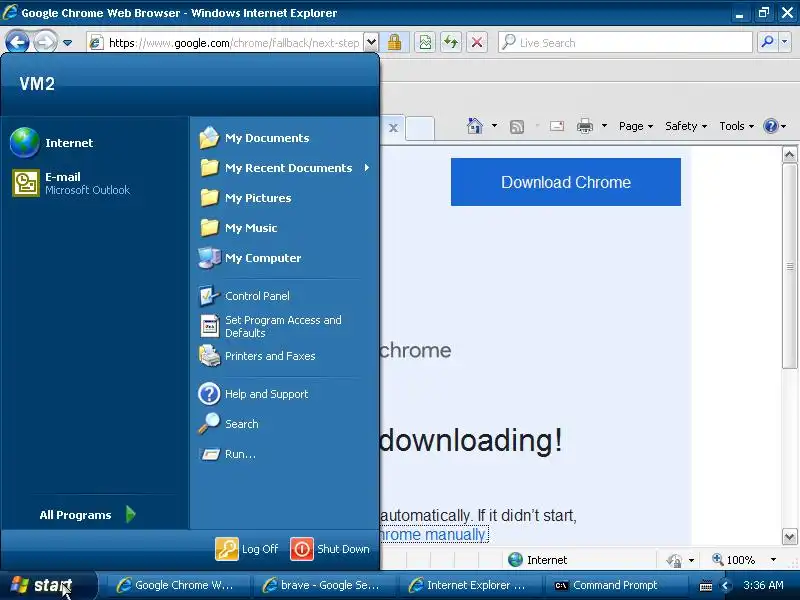The width and height of the screenshot is (800, 600).
Task: Open the Tools menu
Action: [x=736, y=126]
